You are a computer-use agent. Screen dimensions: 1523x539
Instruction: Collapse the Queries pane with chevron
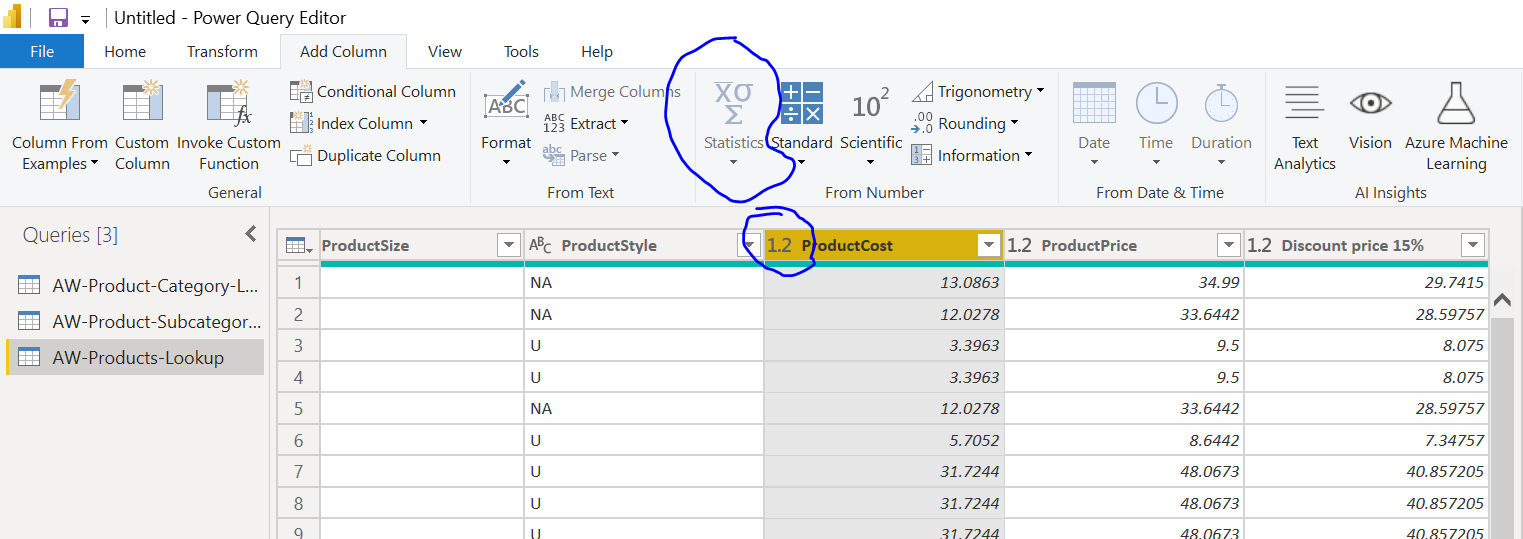coord(251,234)
